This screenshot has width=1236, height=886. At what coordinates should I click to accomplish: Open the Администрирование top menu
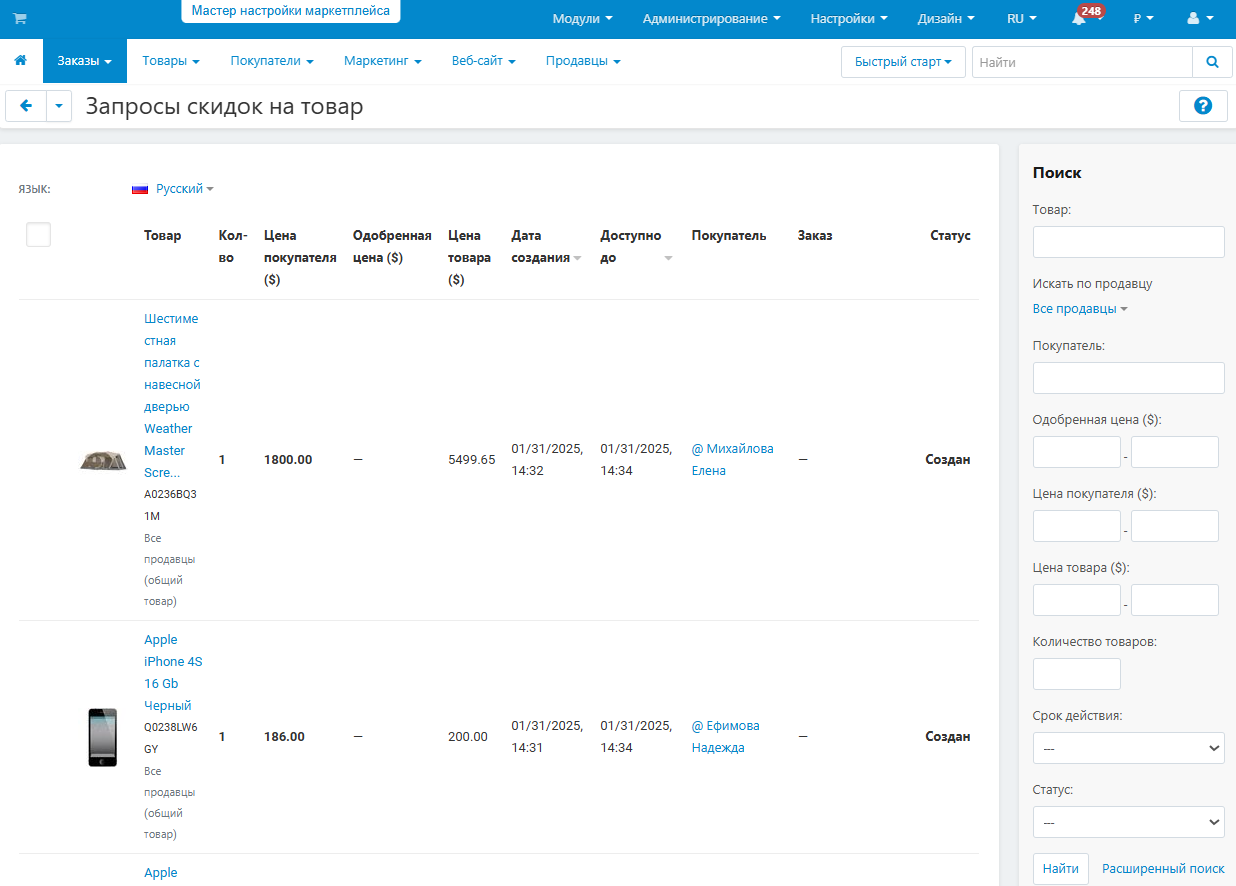pos(712,19)
